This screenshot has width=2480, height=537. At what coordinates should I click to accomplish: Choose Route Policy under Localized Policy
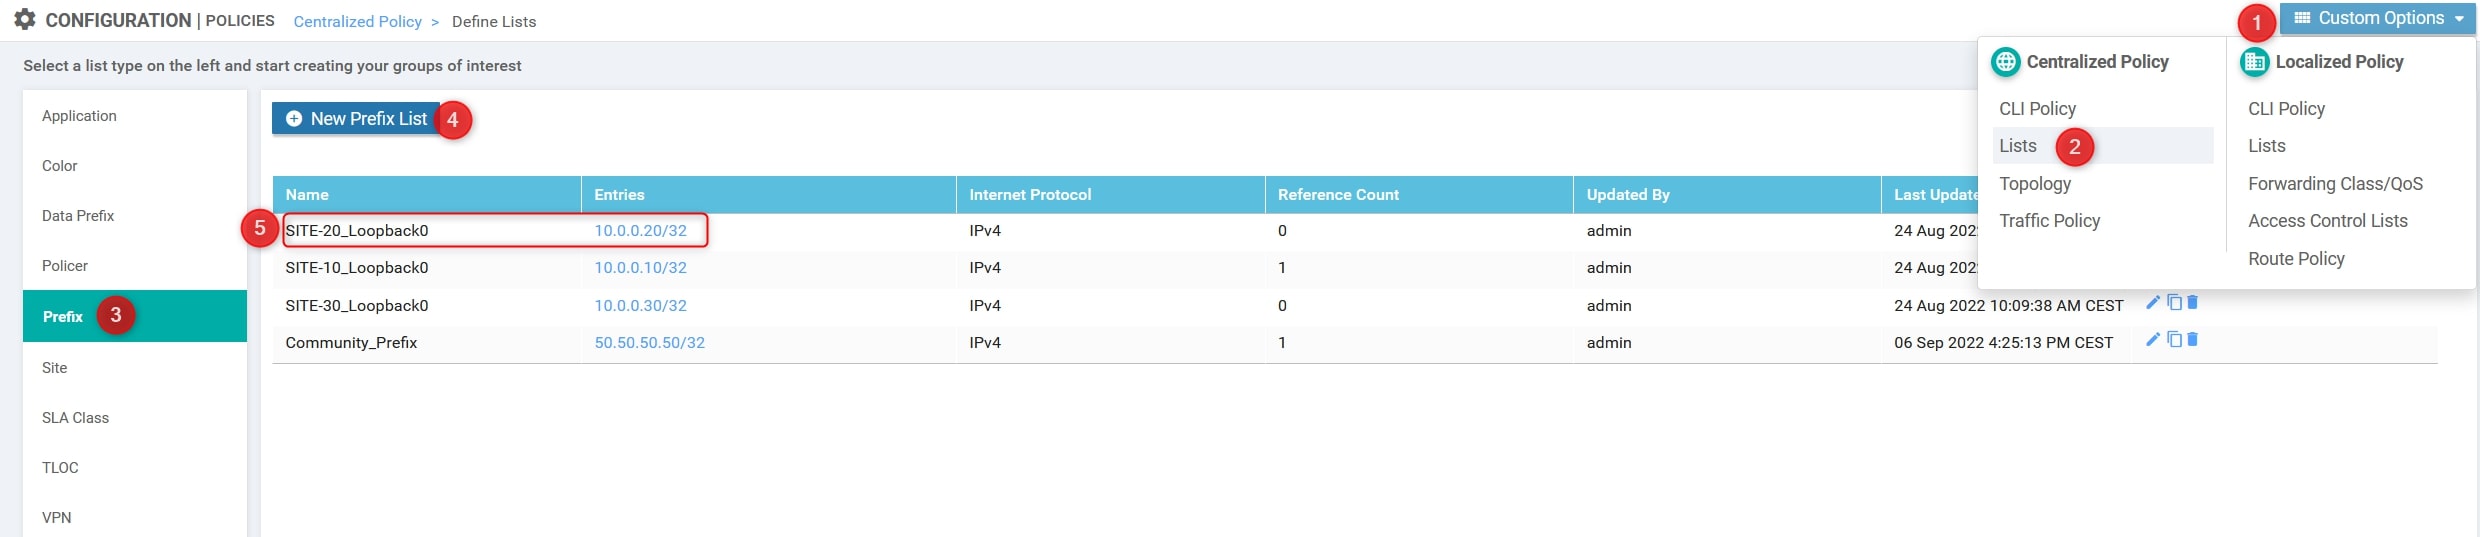[x=2295, y=259]
